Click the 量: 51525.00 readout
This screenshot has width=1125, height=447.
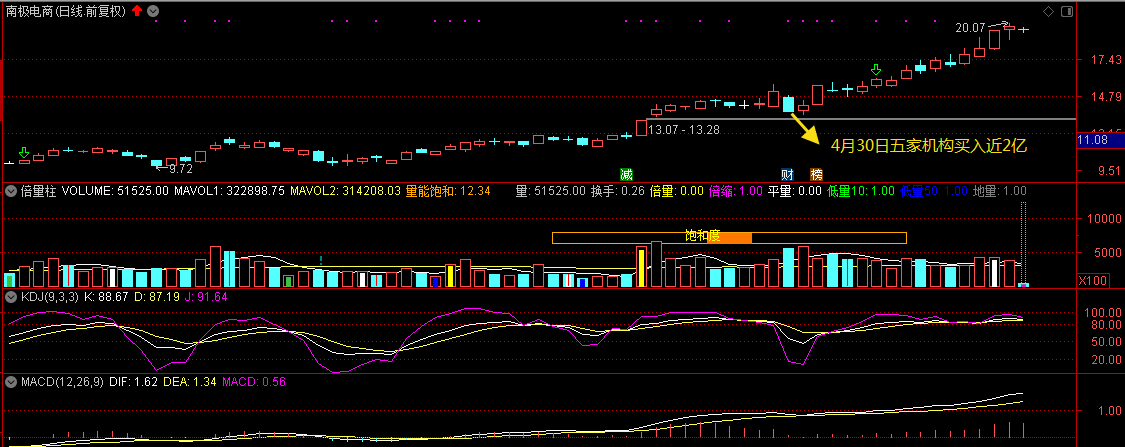pos(550,192)
